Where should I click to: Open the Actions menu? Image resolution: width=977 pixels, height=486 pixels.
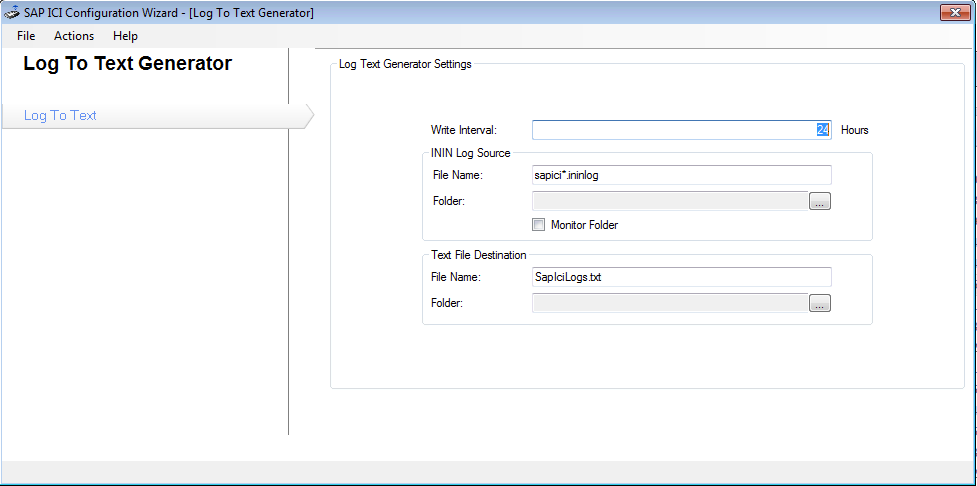74,36
